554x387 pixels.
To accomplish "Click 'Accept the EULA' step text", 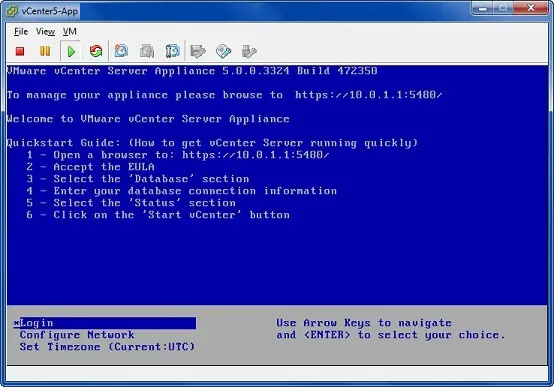I will click(x=104, y=167).
